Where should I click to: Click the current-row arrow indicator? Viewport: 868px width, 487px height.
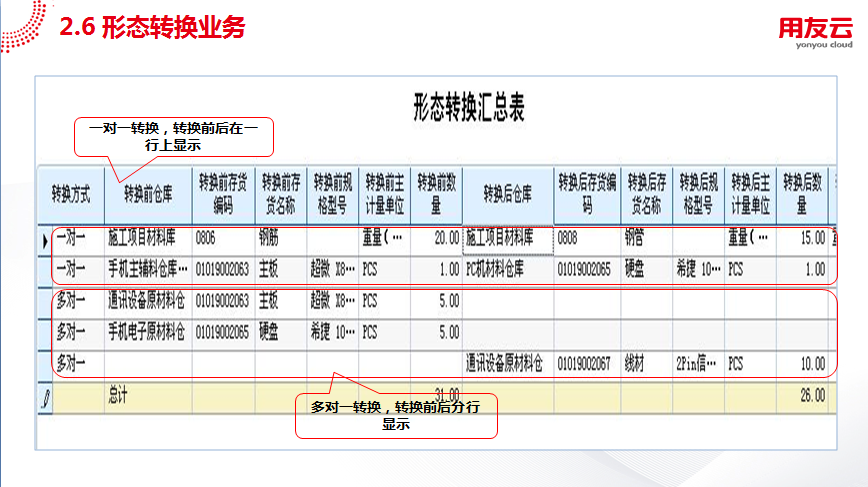click(x=45, y=241)
